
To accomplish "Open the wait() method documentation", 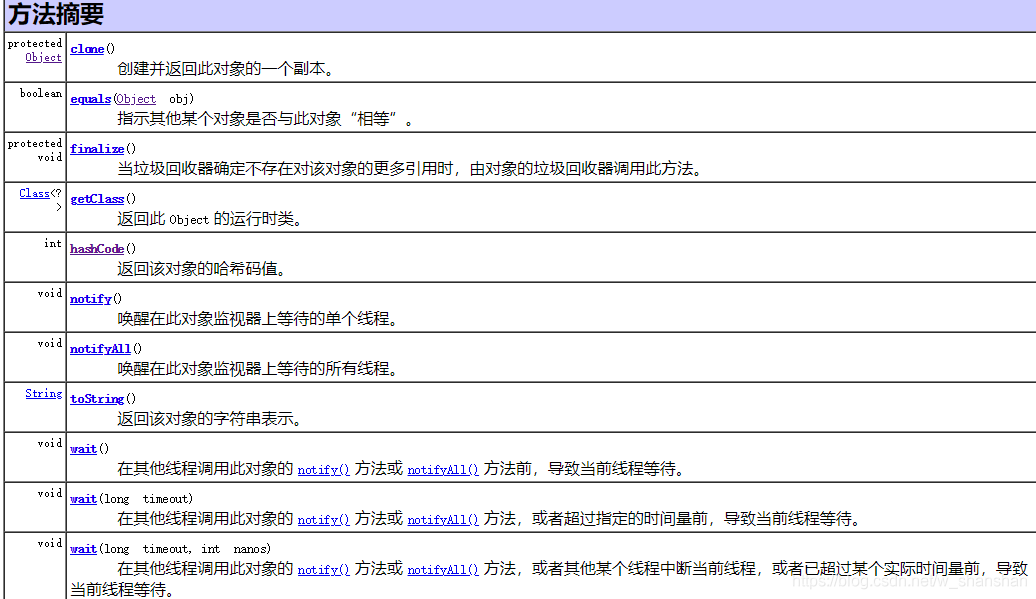I will (83, 448).
